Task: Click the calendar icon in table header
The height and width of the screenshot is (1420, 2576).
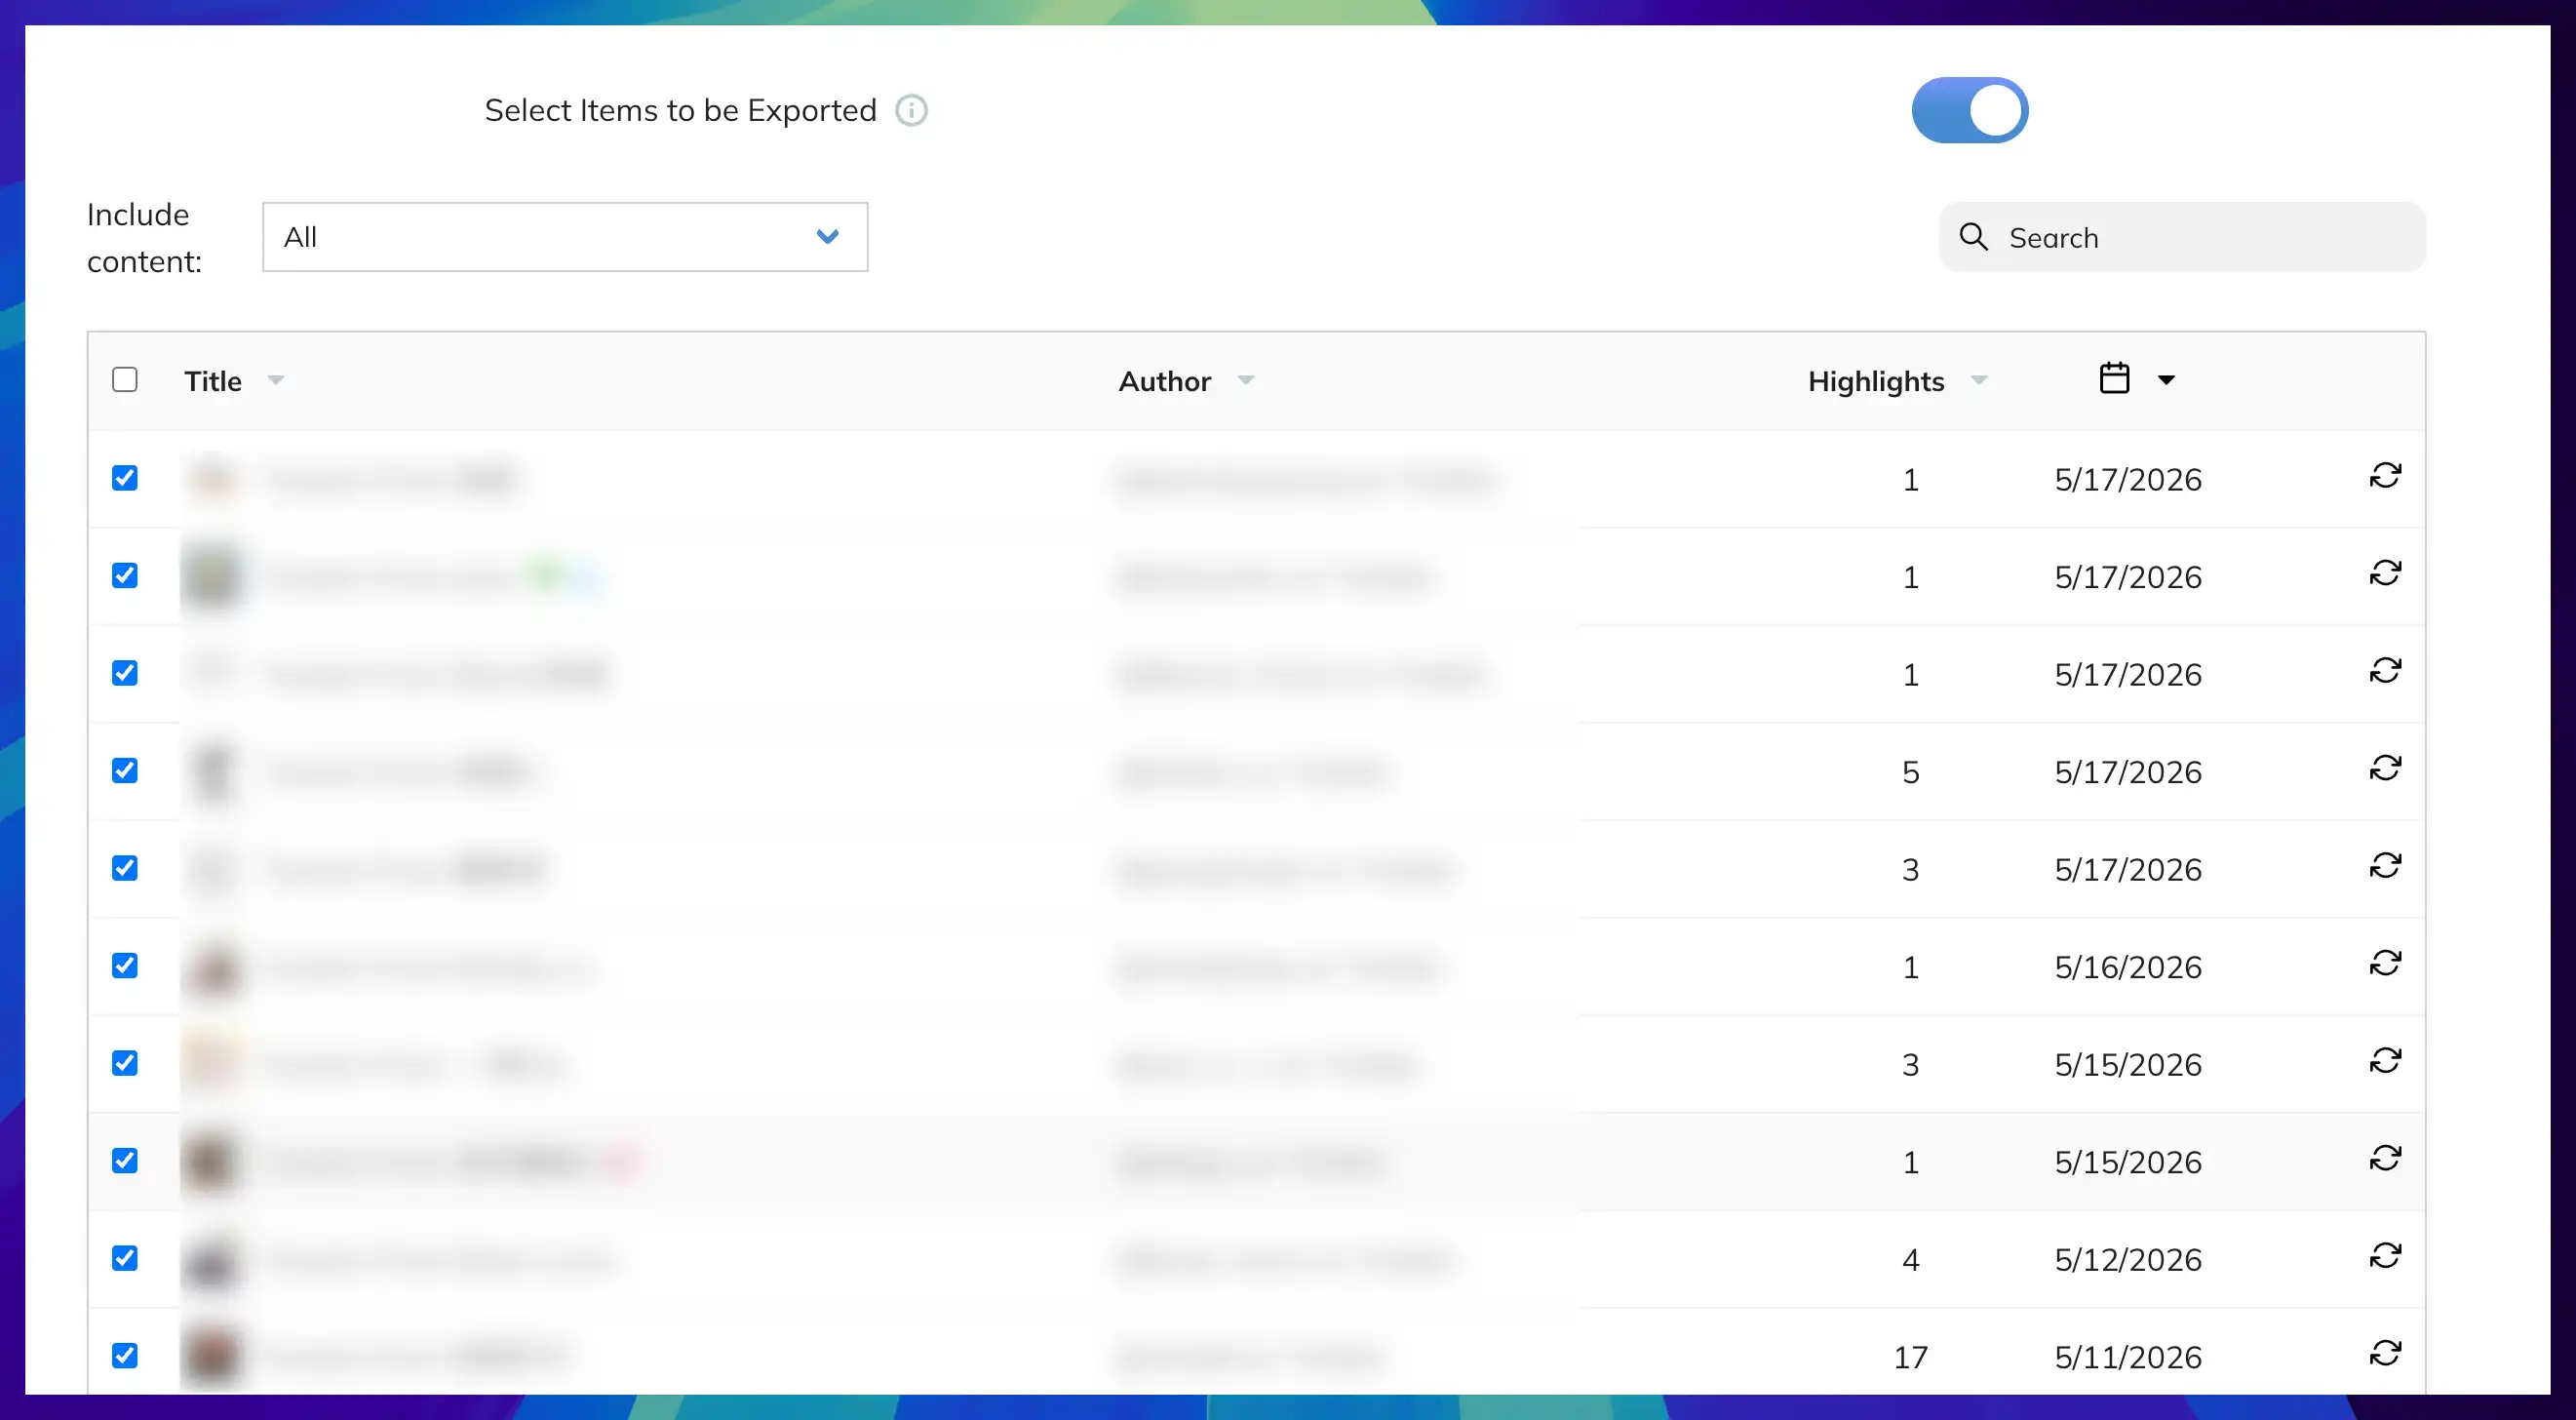Action: click(2114, 379)
